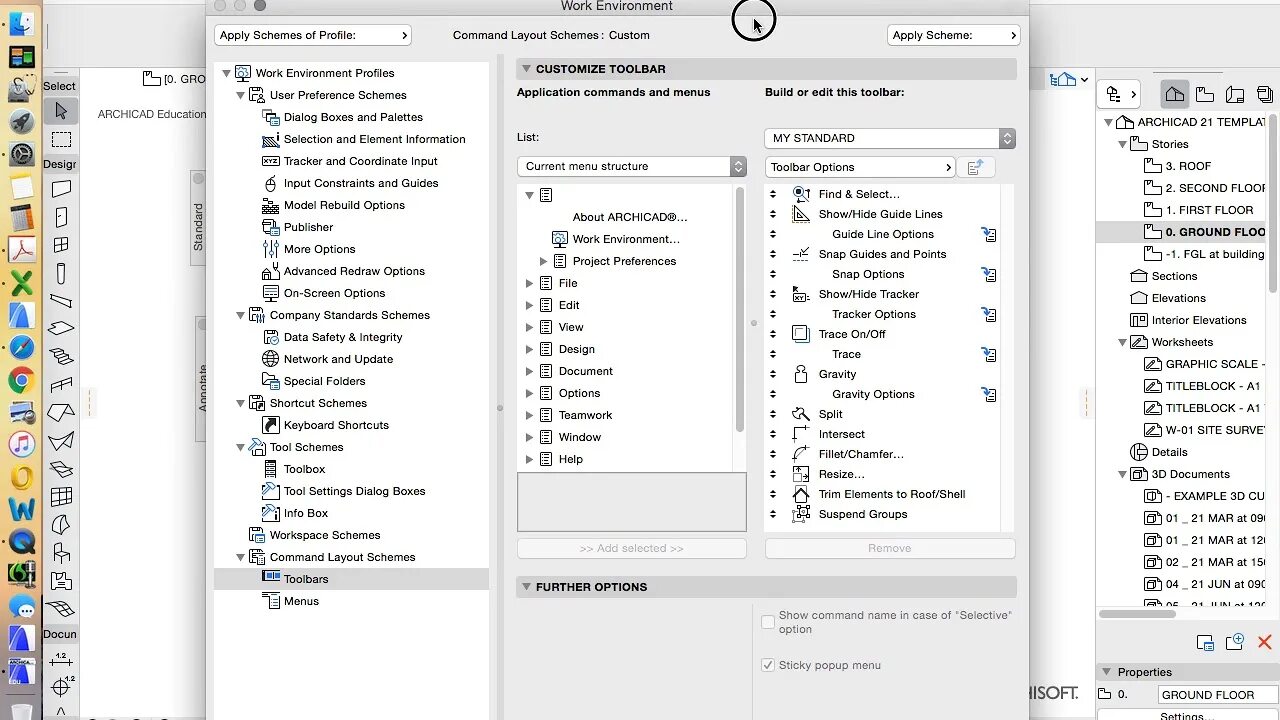This screenshot has height=720, width=1280.
Task: Click the Dialog Boxes and Palettes icon
Action: (270, 117)
